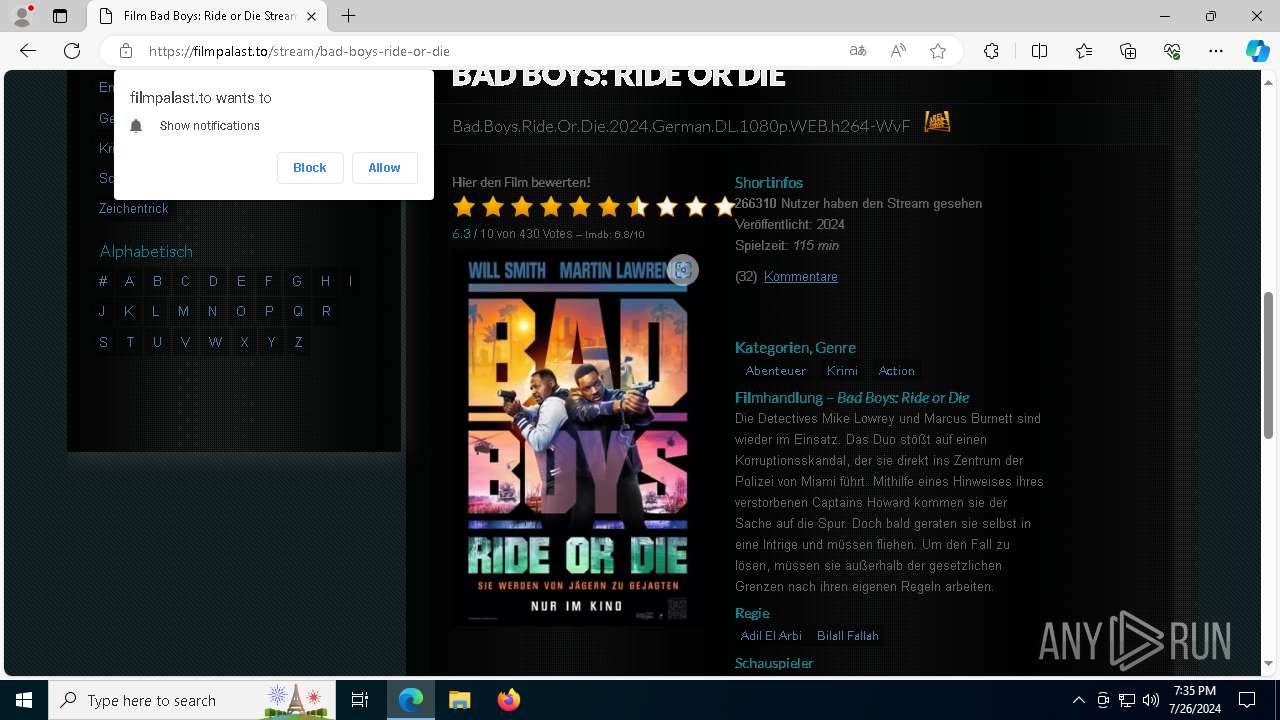Browse films starting with G

[297, 282]
